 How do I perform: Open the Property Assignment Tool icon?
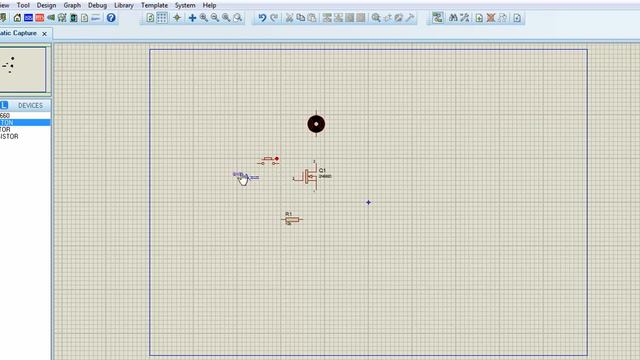tap(464, 18)
